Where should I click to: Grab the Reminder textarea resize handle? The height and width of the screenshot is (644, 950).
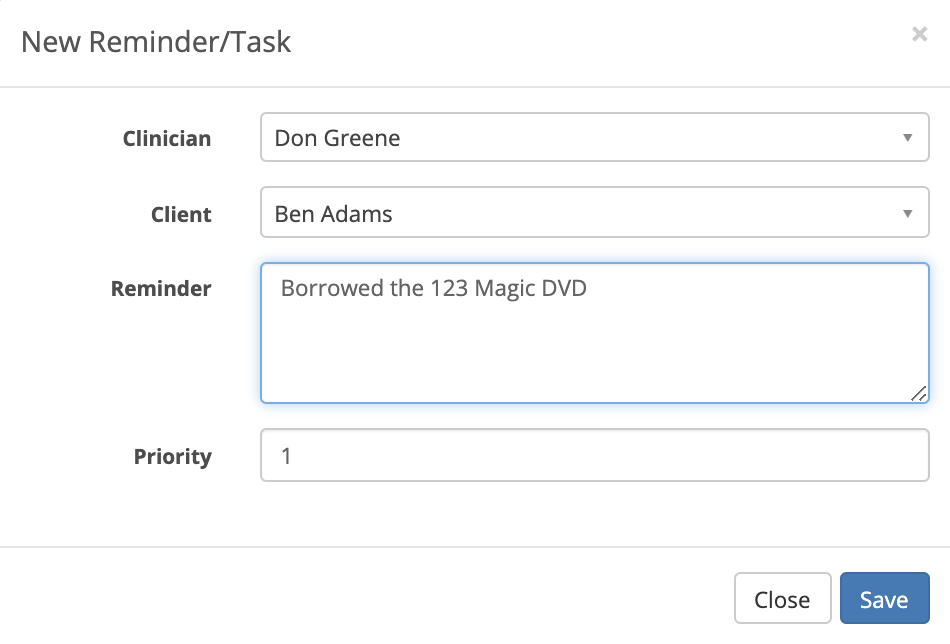[918, 394]
